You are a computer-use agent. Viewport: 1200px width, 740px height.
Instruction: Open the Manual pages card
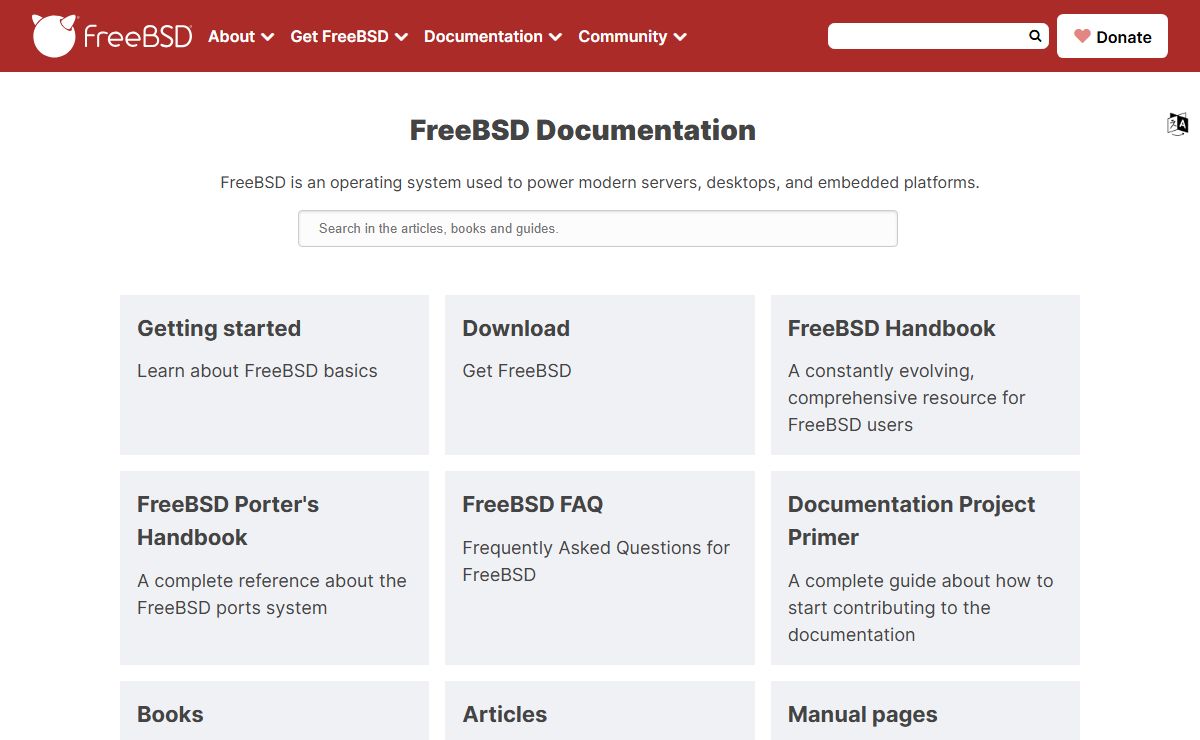click(925, 711)
